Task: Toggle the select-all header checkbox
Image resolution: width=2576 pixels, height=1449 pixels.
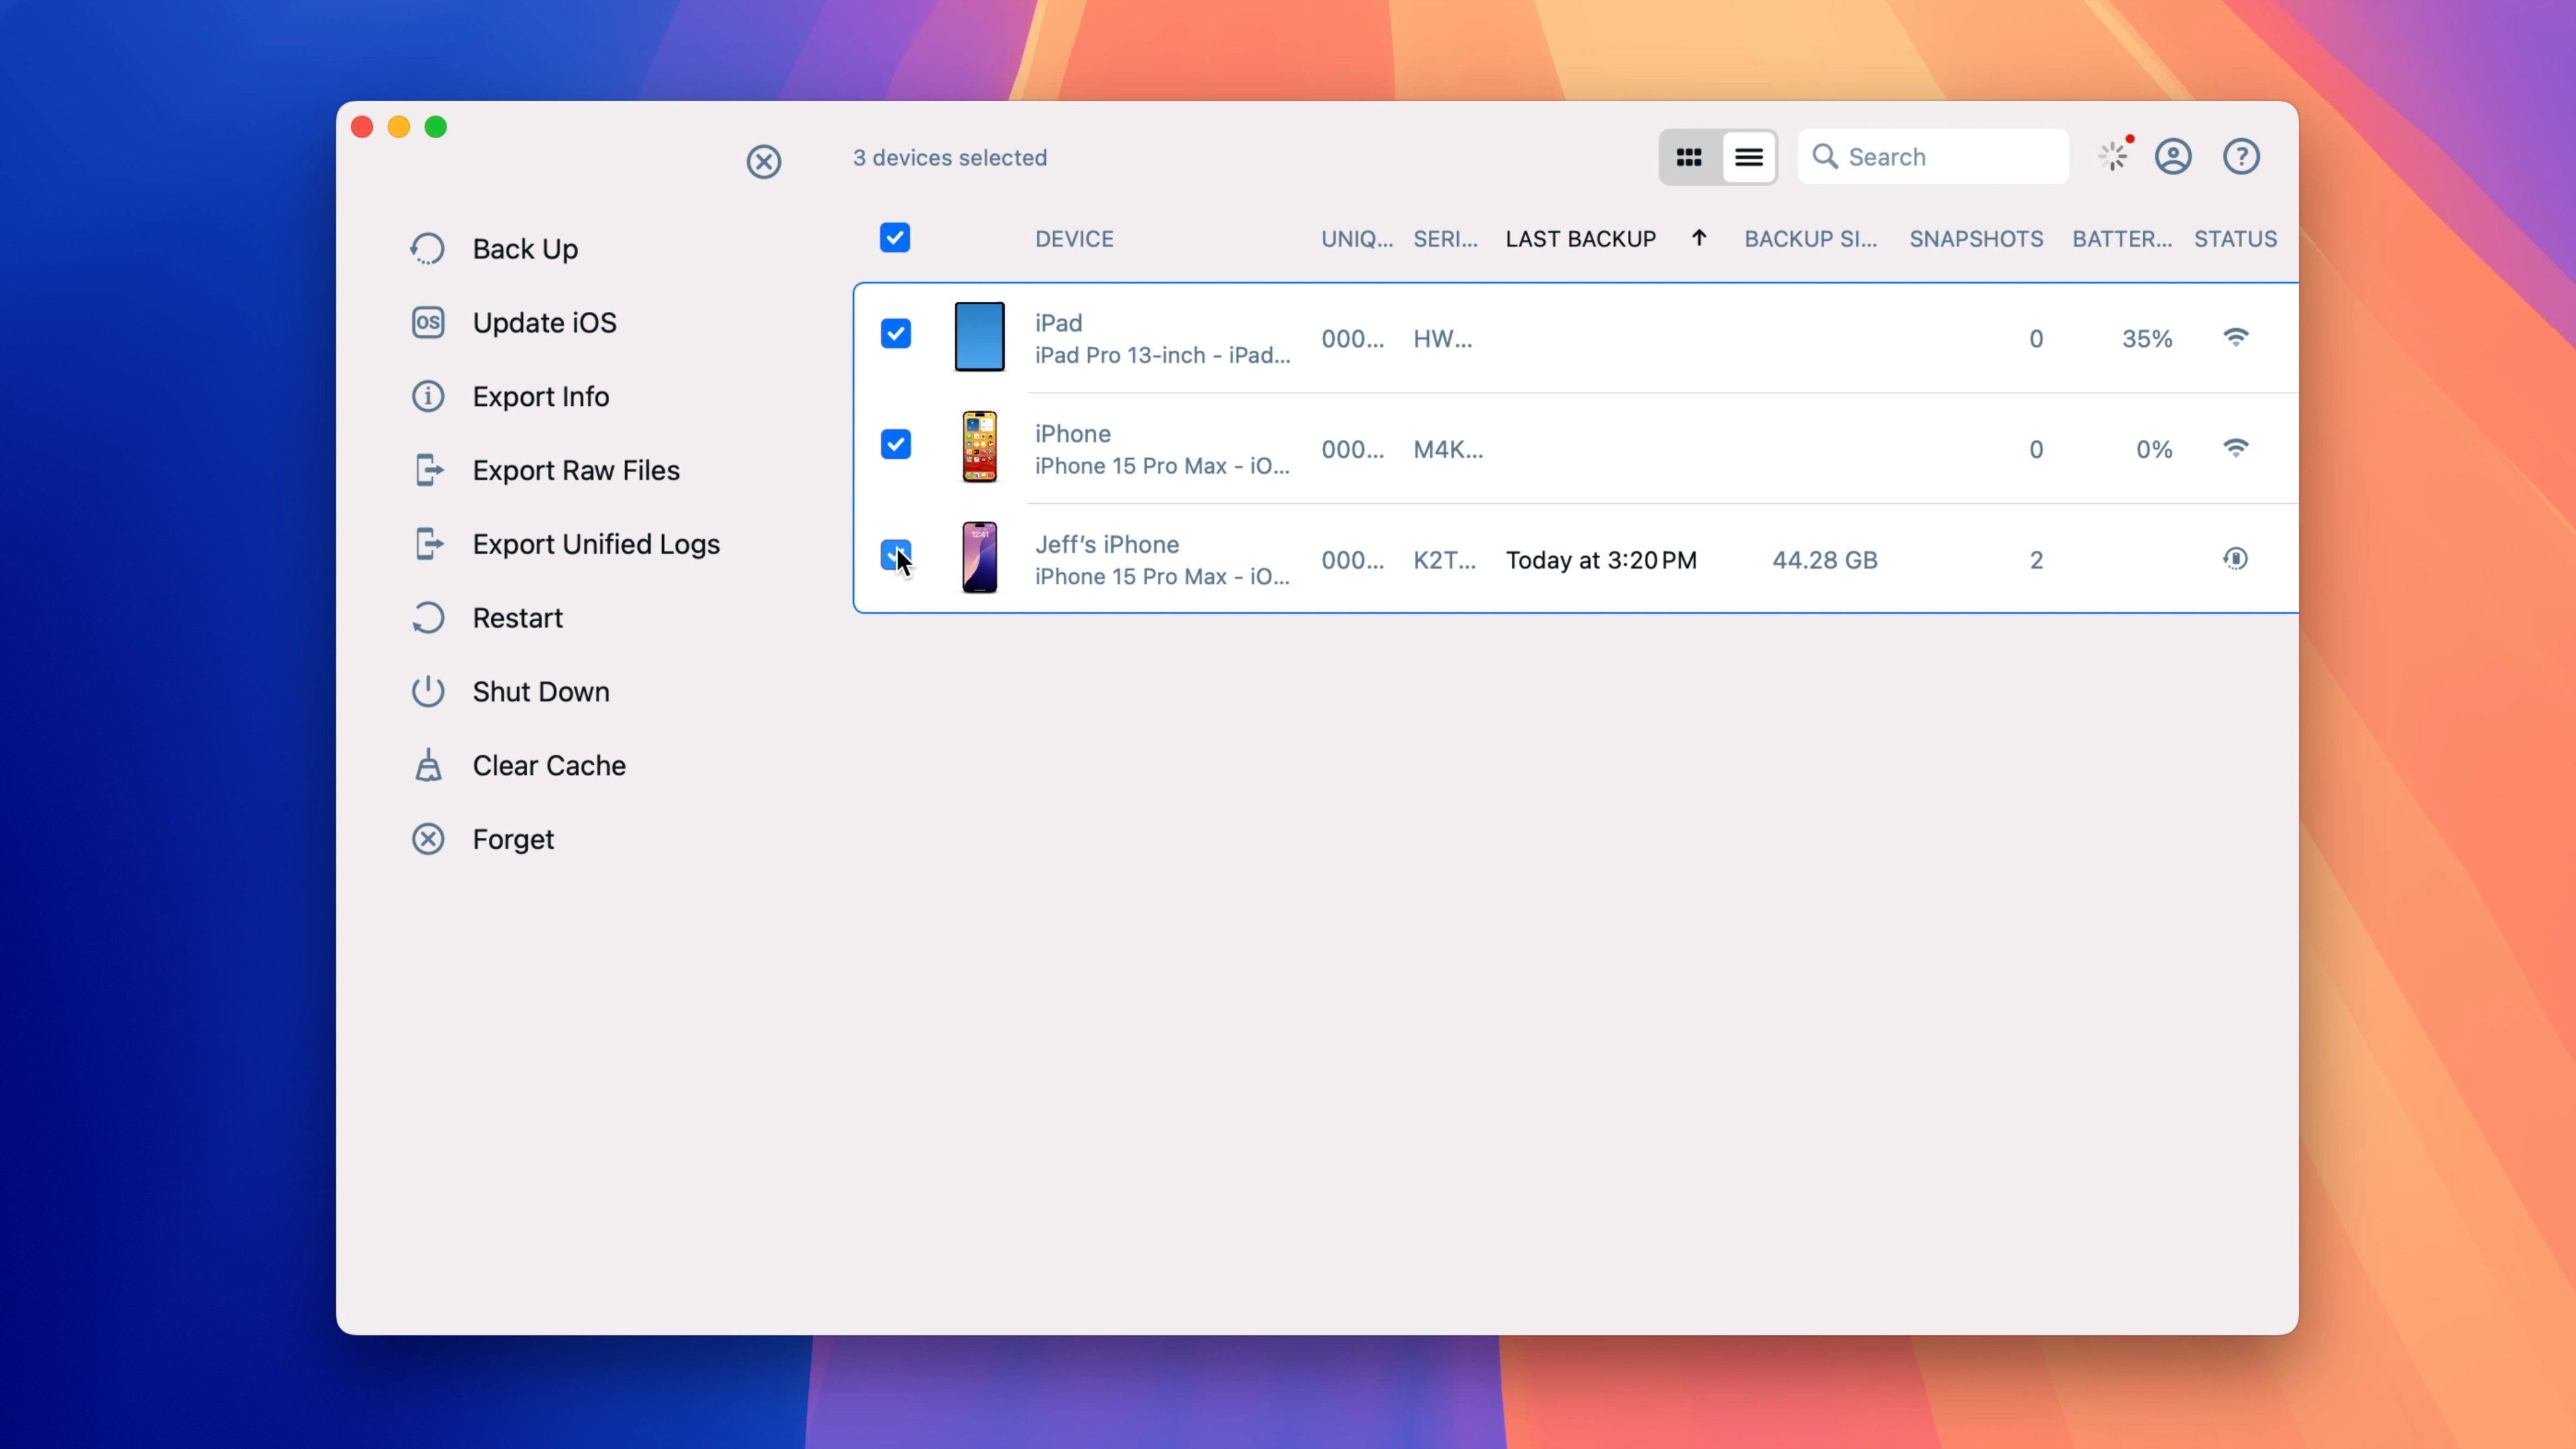Action: coord(894,238)
